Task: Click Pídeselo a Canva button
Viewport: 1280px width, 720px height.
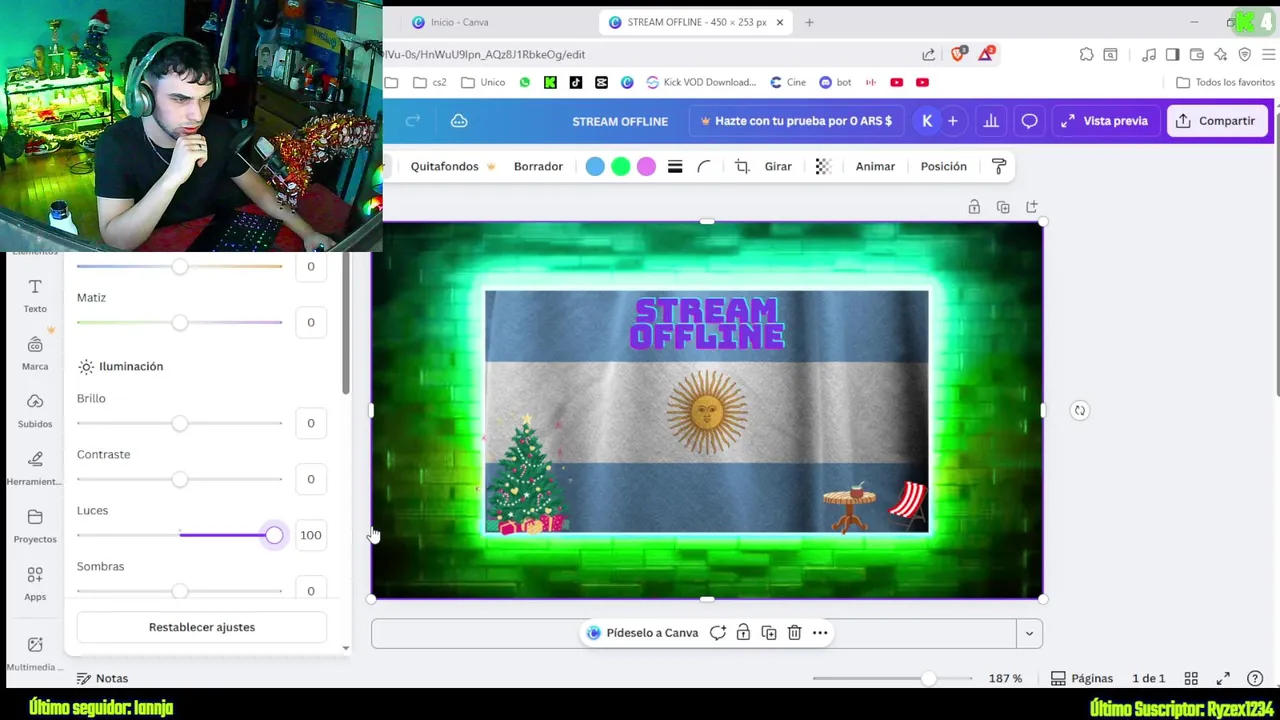Action: coord(642,633)
